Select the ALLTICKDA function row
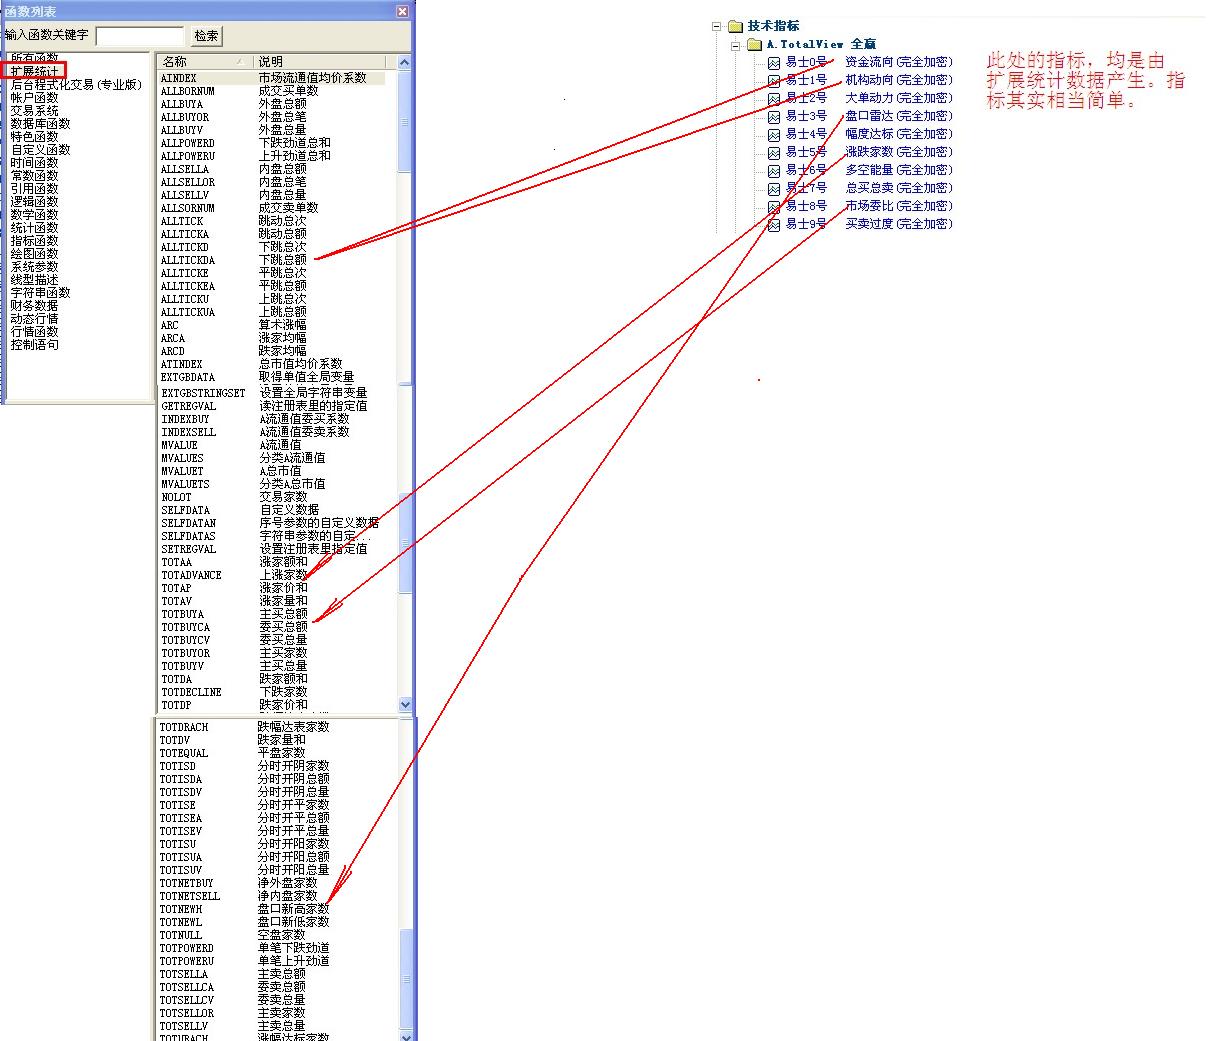Viewport: 1218px width, 1041px height. coord(188,260)
